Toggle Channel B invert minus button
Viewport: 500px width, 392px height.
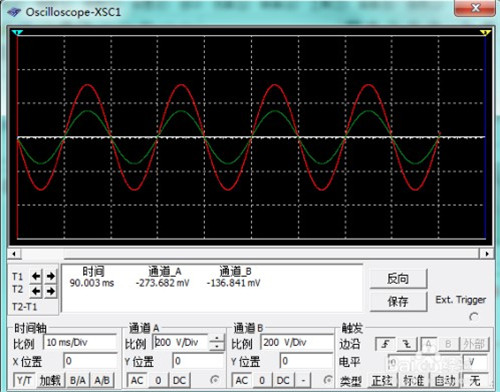point(303,380)
